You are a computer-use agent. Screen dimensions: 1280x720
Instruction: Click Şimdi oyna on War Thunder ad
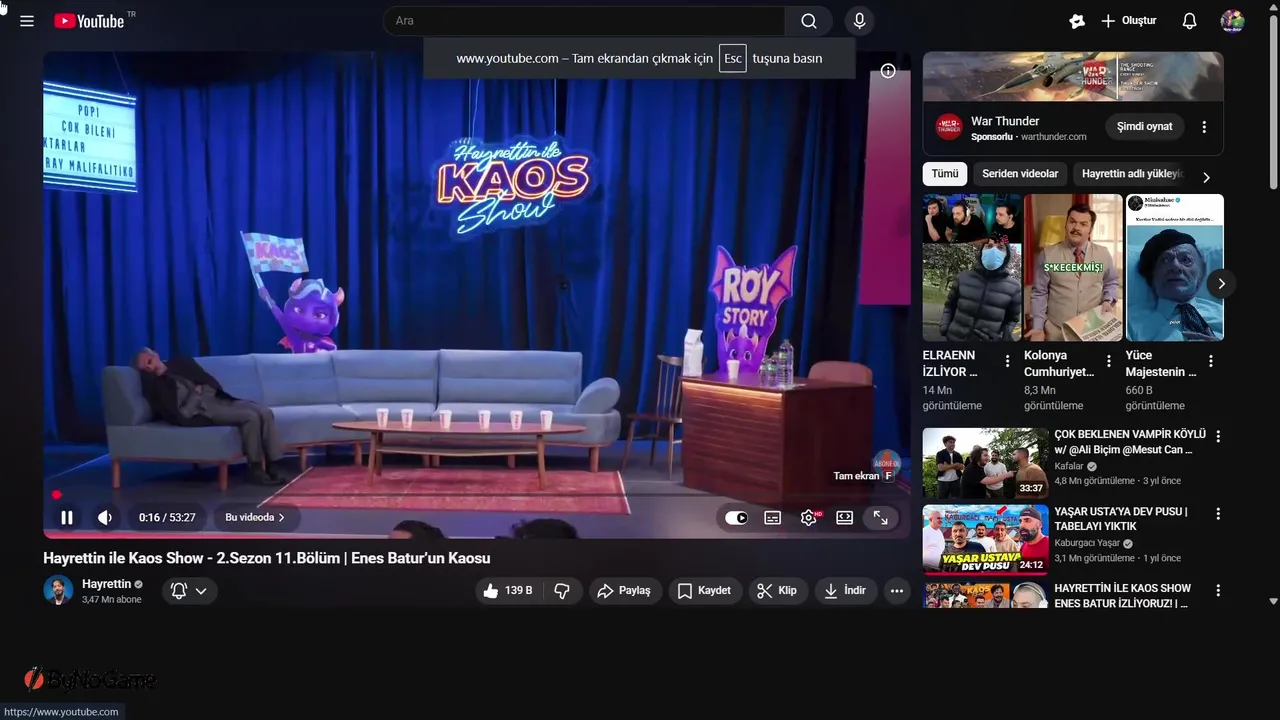pos(1145,127)
